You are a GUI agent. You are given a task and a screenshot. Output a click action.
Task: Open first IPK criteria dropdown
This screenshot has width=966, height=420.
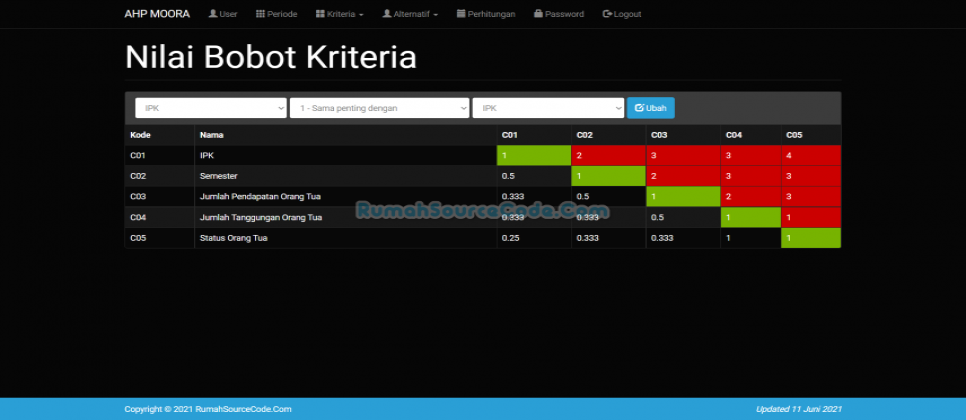coord(211,108)
